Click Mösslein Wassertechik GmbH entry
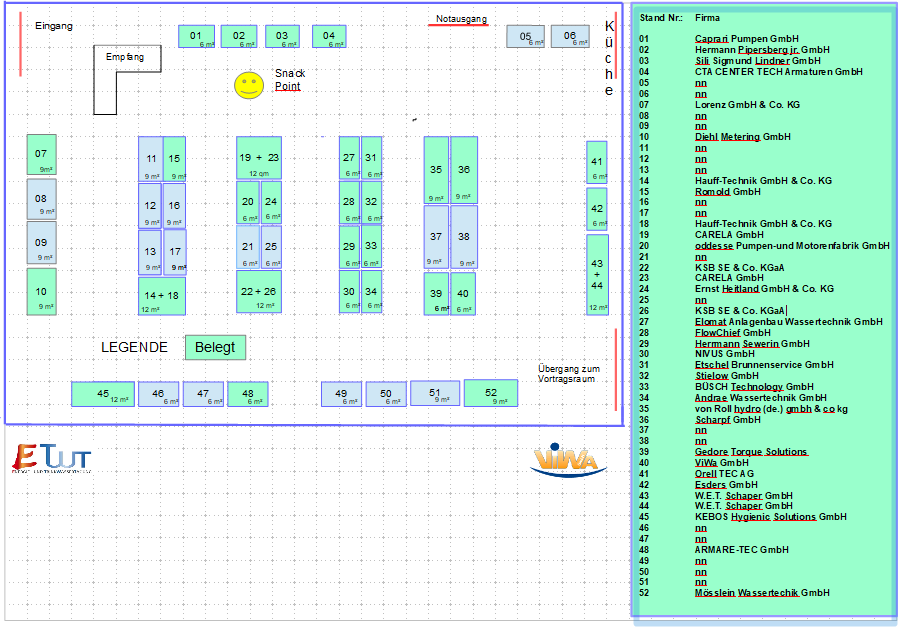Screen dimensions: 904x633 762,593
